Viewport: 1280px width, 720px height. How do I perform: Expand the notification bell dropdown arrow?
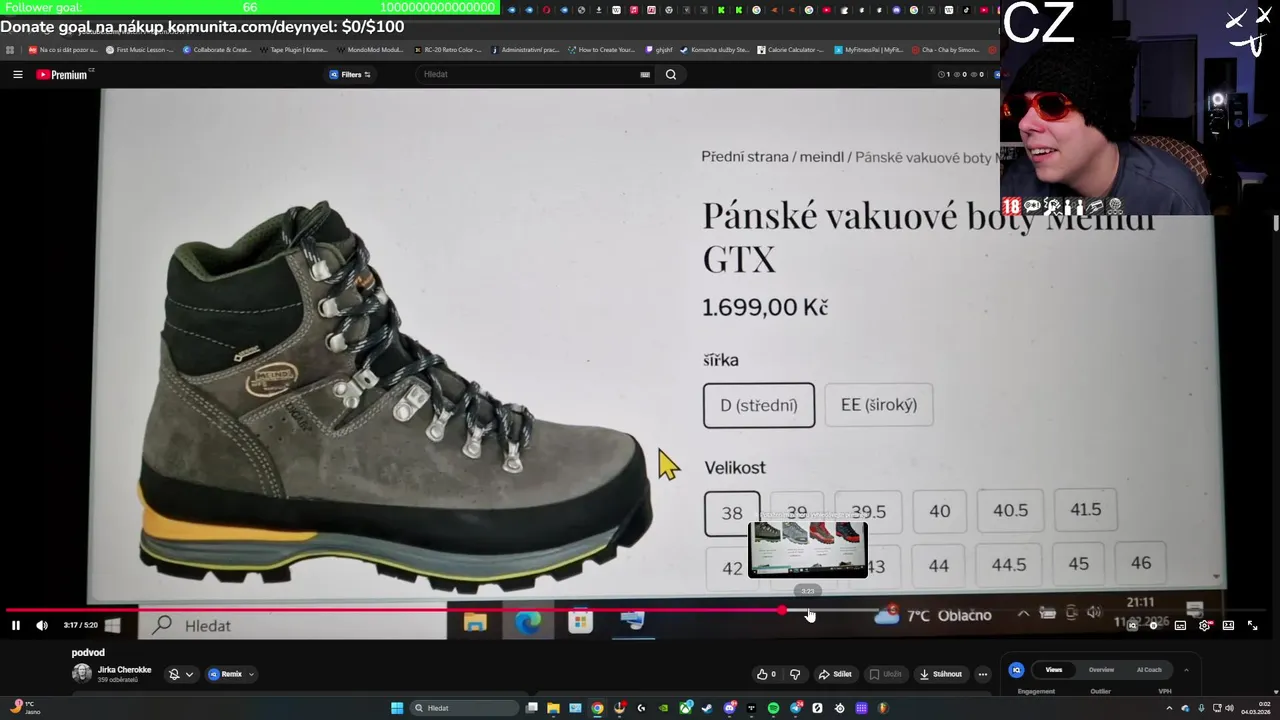coord(189,674)
